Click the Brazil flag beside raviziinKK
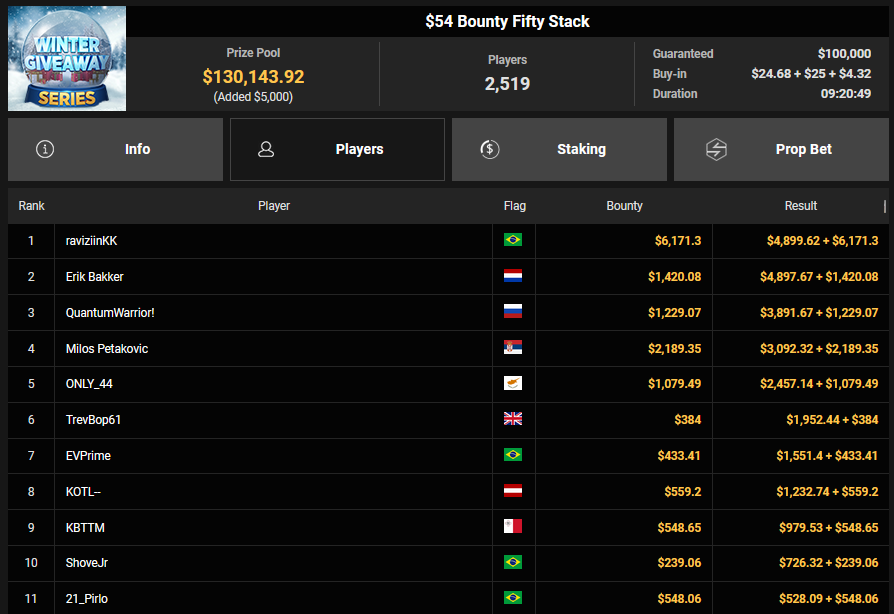 tap(513, 240)
